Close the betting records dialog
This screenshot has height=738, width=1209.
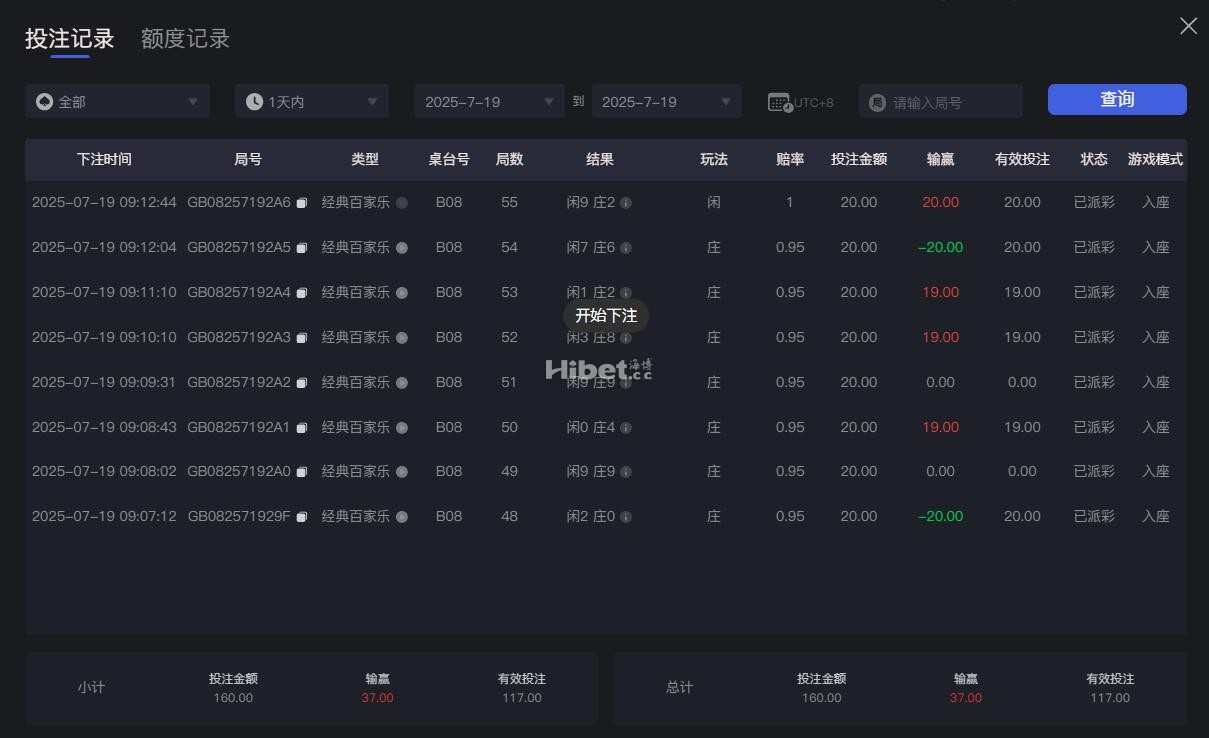pos(1188,26)
